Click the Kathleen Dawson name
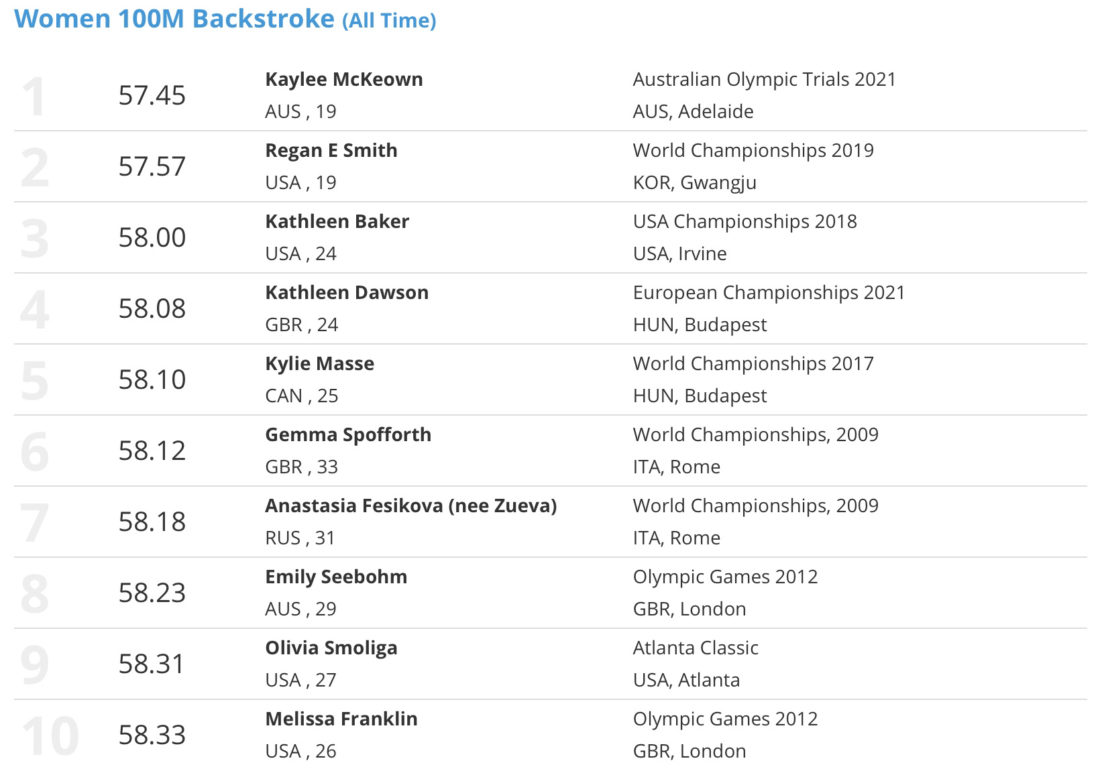The image size is (1100, 769). point(347,293)
